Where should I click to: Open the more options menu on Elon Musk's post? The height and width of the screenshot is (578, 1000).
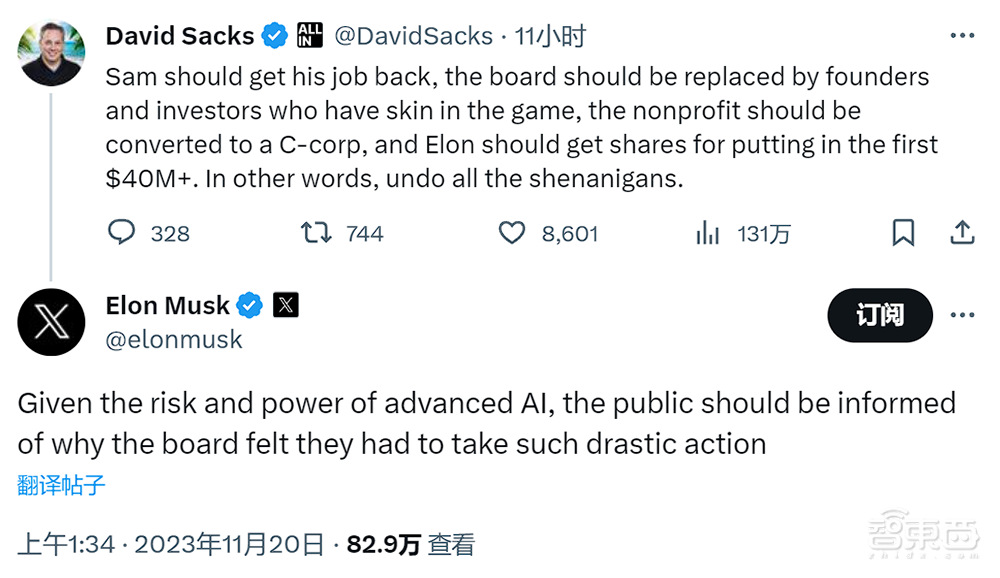(962, 315)
